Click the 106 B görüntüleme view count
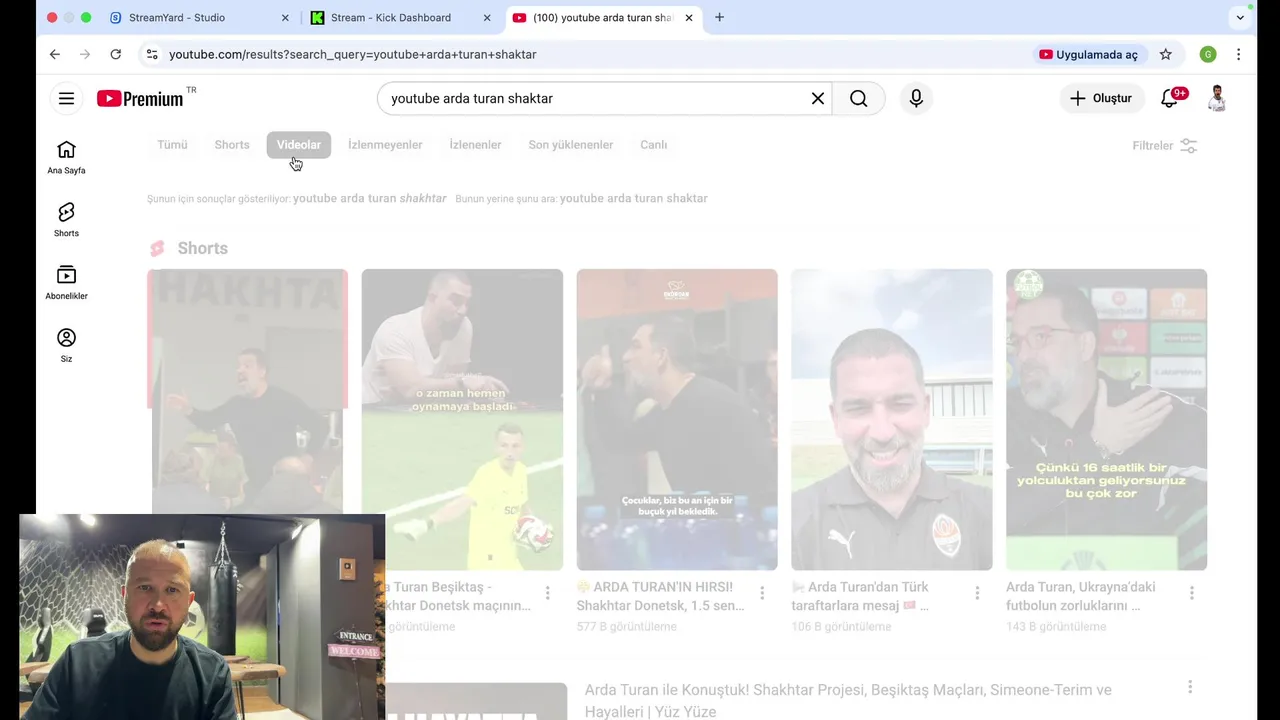 841,627
